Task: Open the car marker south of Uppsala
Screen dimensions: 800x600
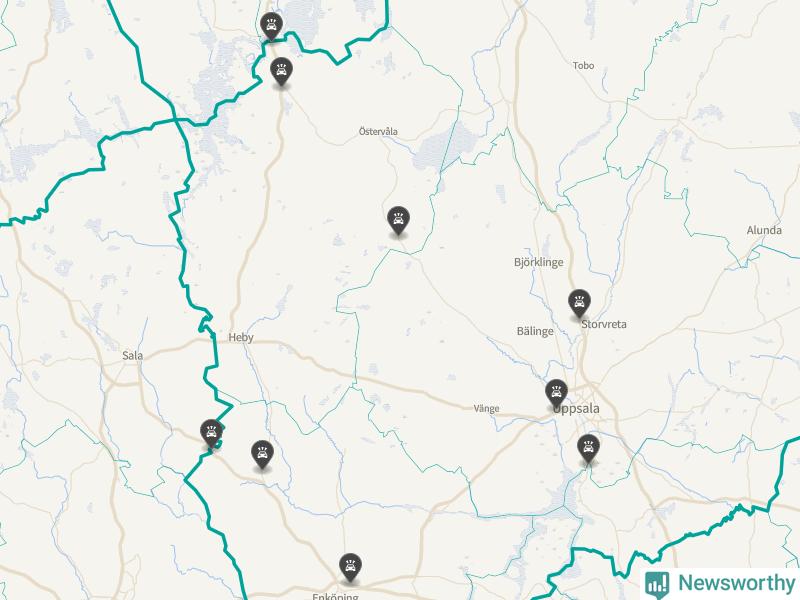Action: (x=588, y=449)
